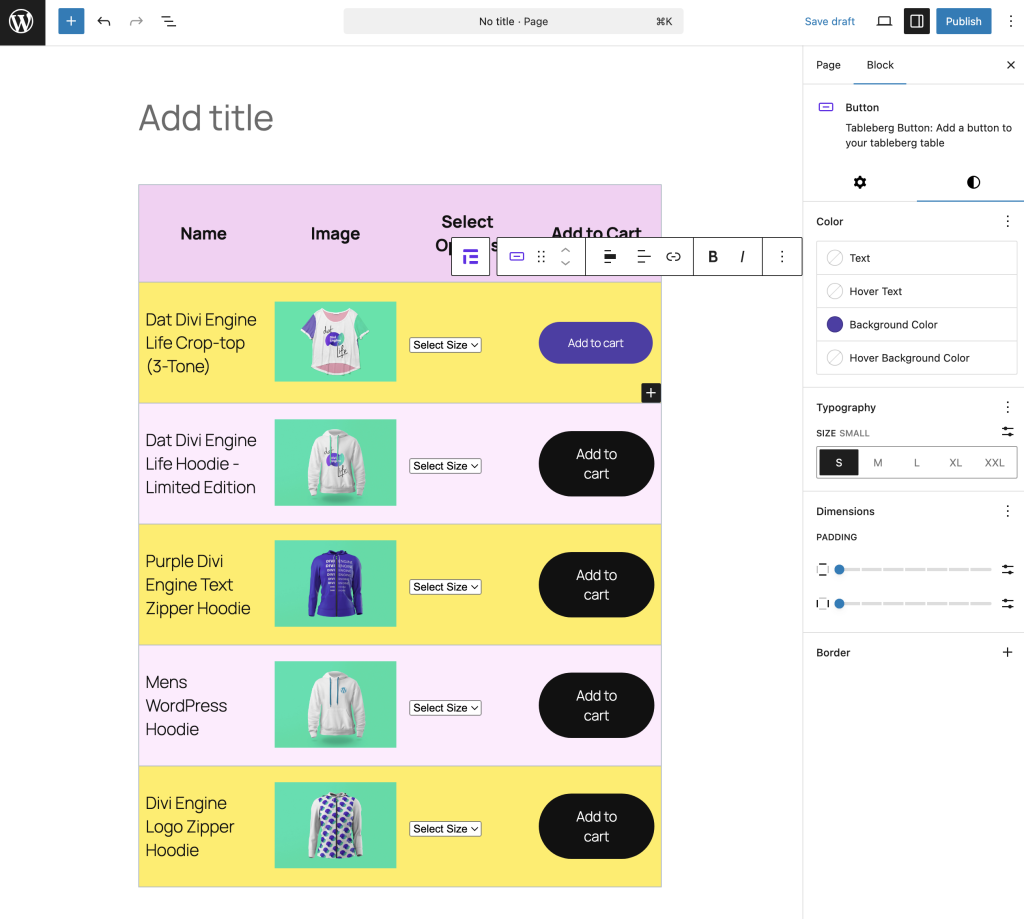Image resolution: width=1024 pixels, height=919 pixels.
Task: Open the Color panel options menu
Action: [1007, 221]
